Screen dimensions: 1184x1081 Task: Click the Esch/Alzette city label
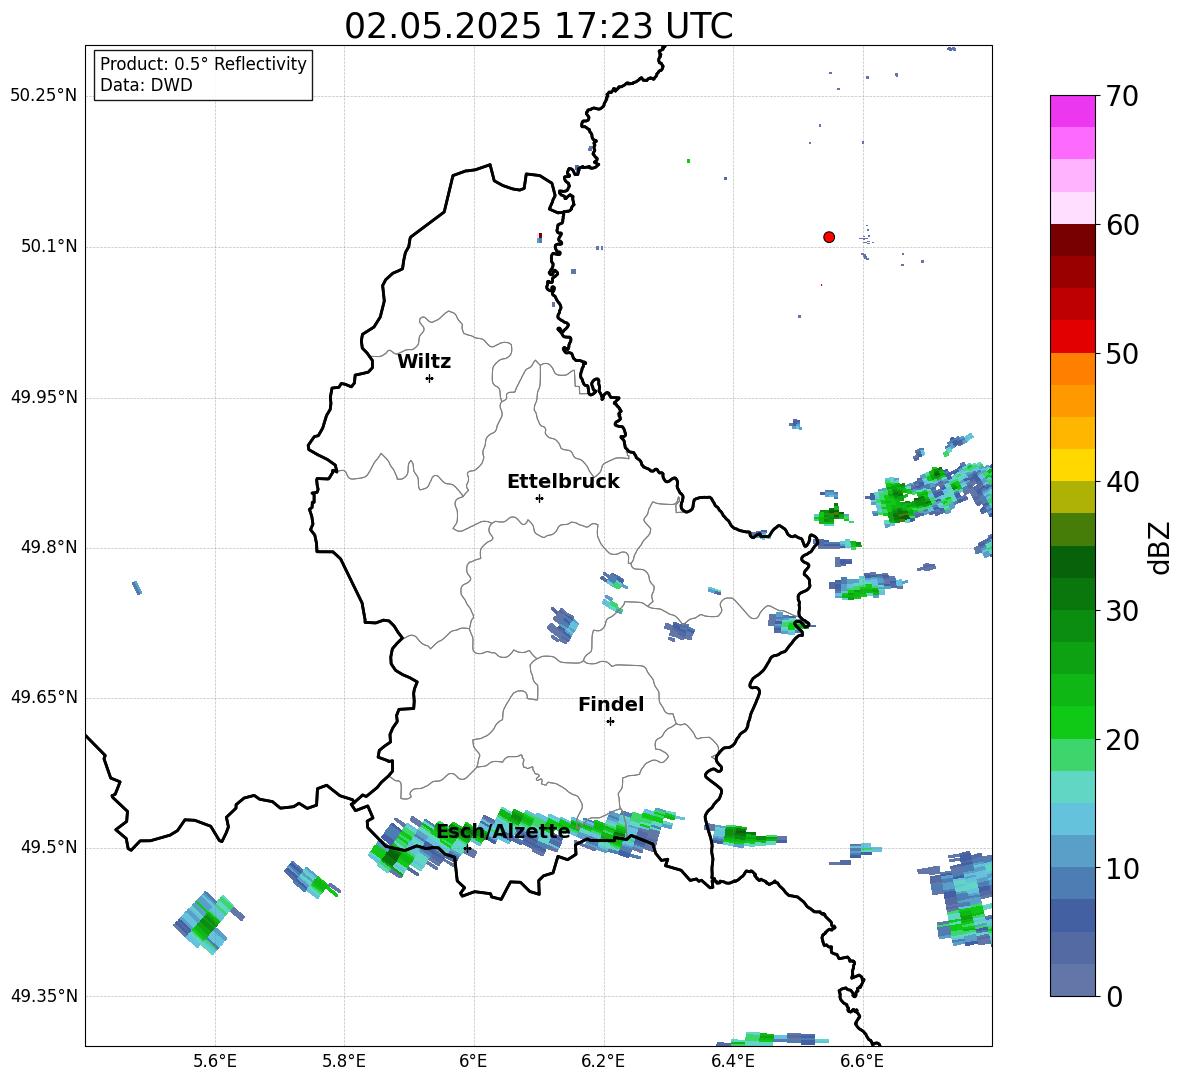(503, 832)
